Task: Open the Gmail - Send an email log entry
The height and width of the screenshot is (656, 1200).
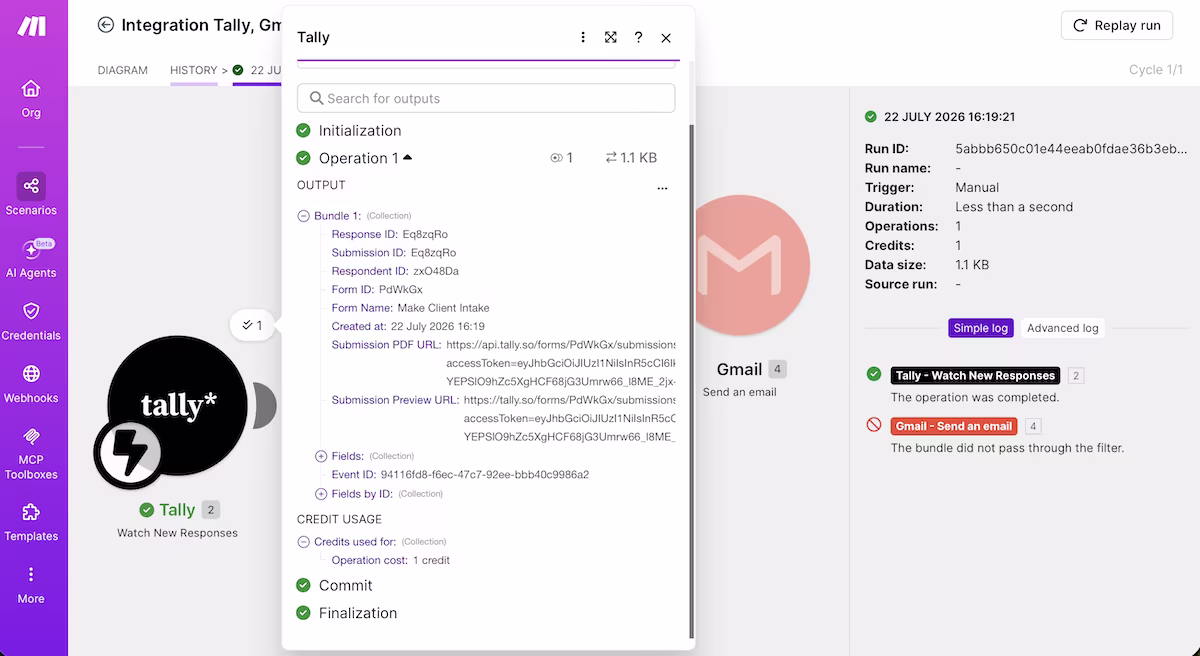Action: (x=954, y=426)
